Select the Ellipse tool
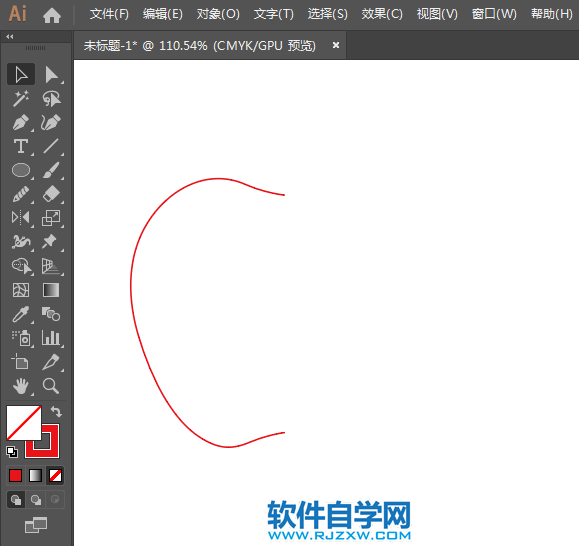 [21, 170]
